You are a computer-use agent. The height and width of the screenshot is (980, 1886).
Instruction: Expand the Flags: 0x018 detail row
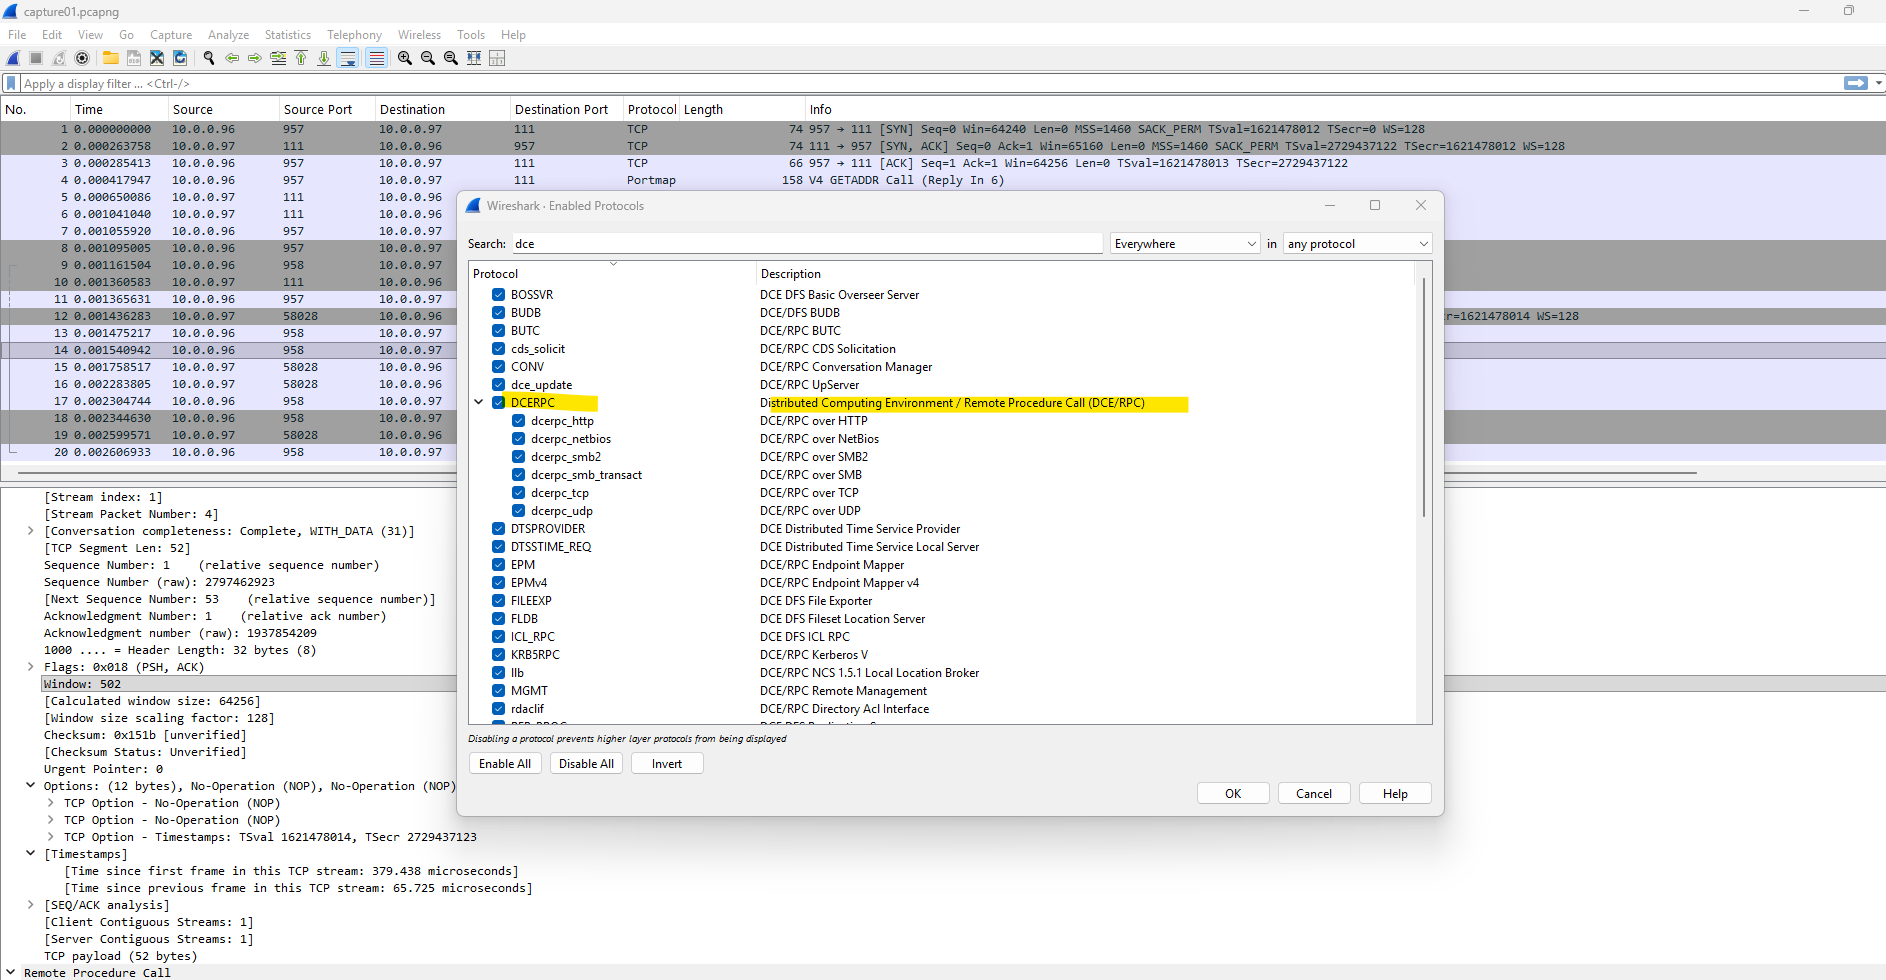pyautogui.click(x=31, y=667)
